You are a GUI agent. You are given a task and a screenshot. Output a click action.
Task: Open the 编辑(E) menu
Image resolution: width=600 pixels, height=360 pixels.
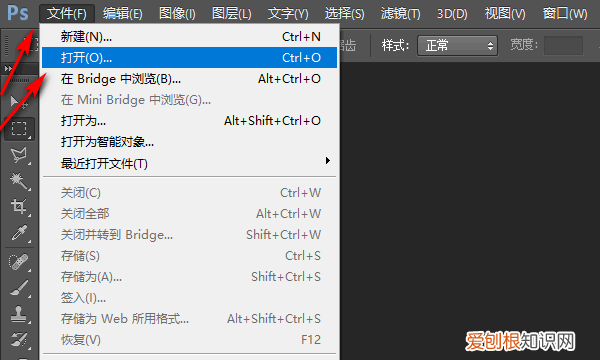[x=122, y=14]
